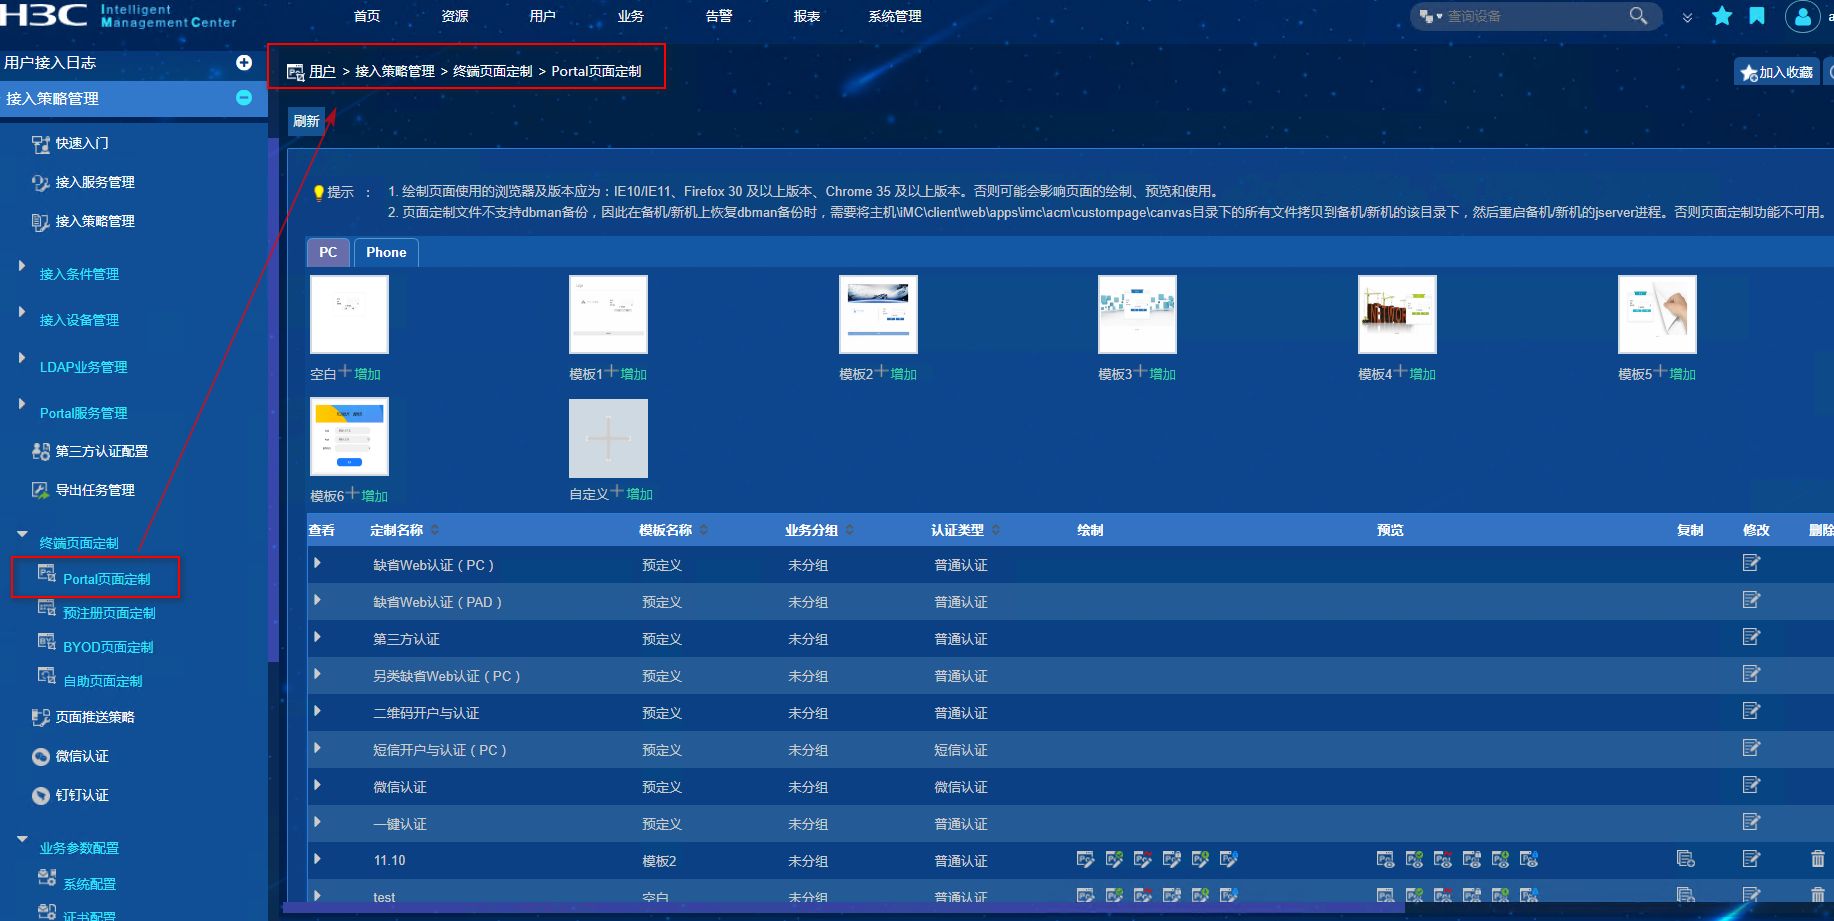Screen dimensions: 1834x921
Task: Click the bookmark icon in the top bar
Action: (x=1757, y=16)
